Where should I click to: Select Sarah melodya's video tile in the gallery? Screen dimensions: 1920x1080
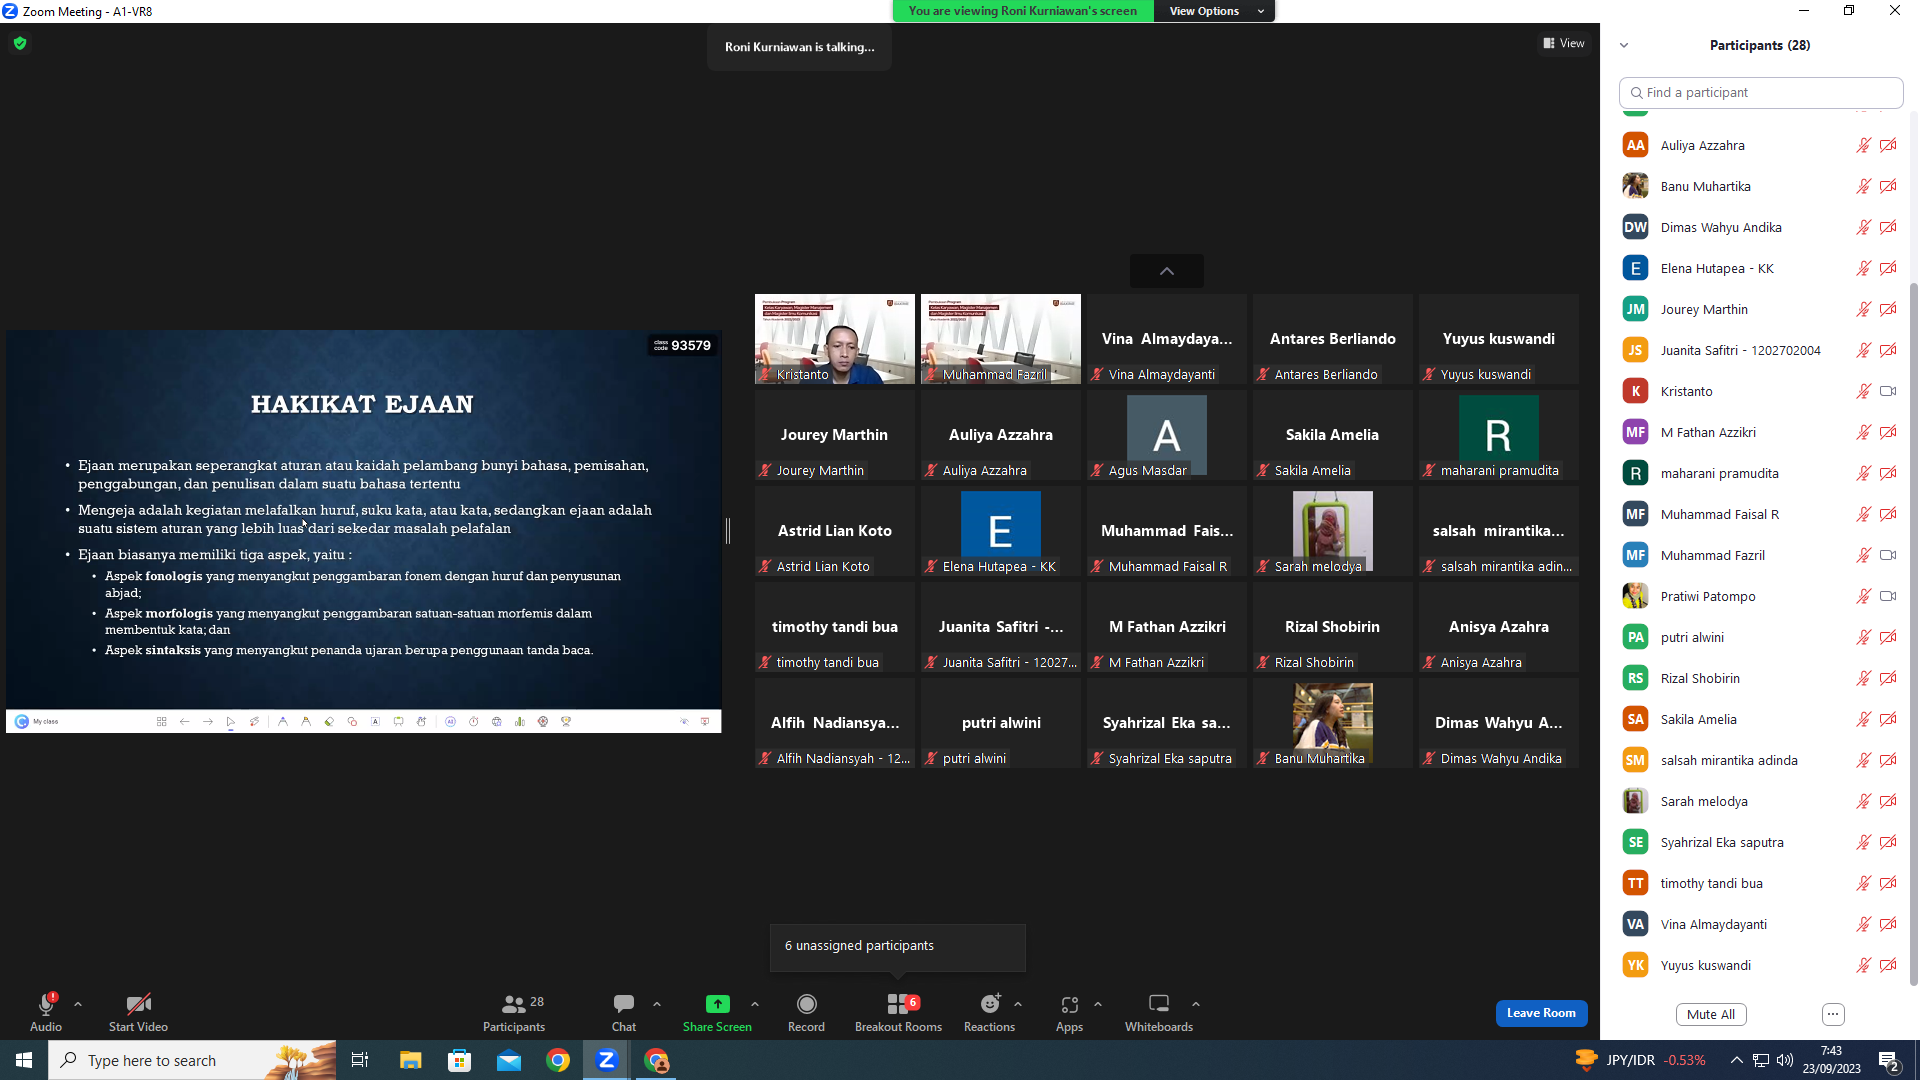click(x=1333, y=531)
